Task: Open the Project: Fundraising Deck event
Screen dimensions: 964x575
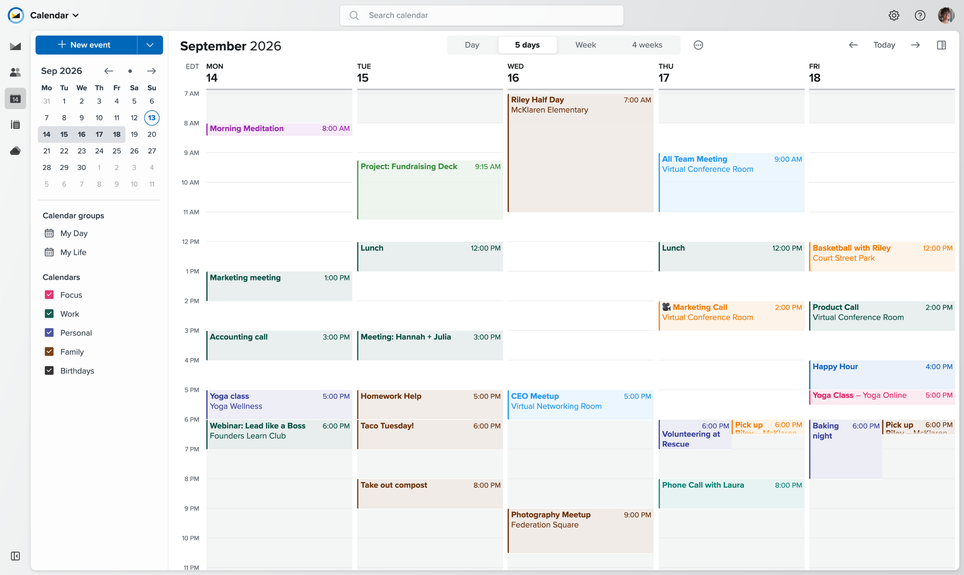Action: [x=430, y=190]
